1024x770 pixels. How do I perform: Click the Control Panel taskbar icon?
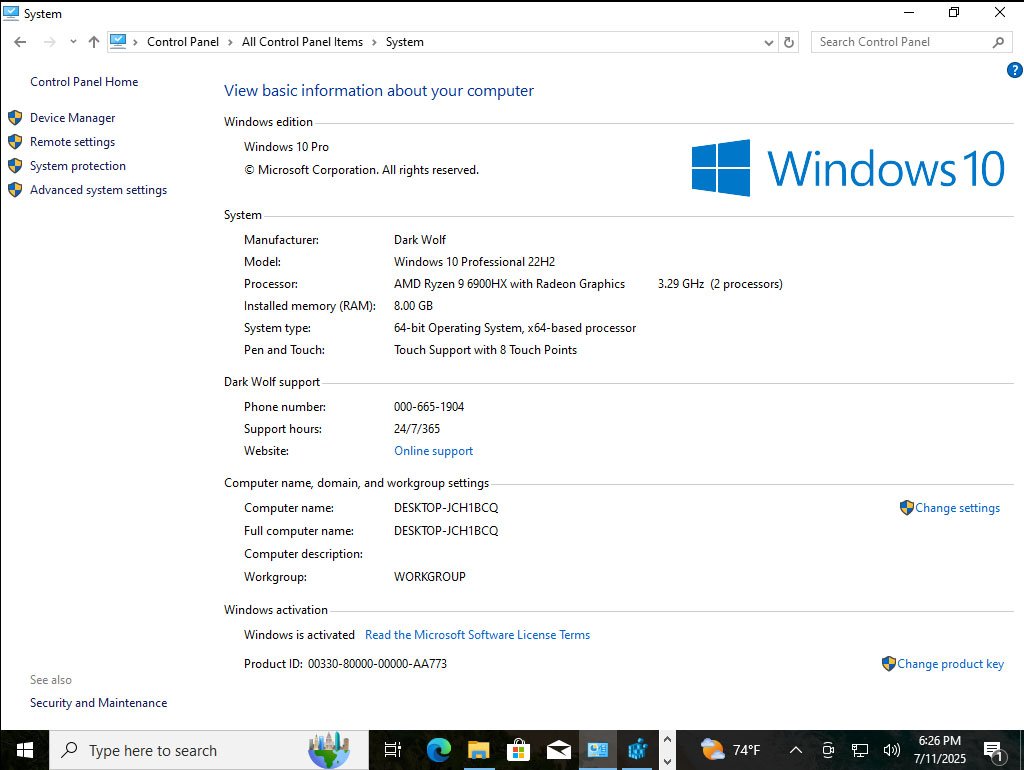click(x=598, y=750)
